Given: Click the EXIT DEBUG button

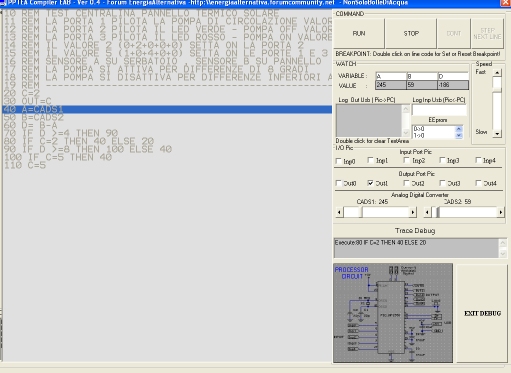Looking at the screenshot, I should click(x=482, y=313).
